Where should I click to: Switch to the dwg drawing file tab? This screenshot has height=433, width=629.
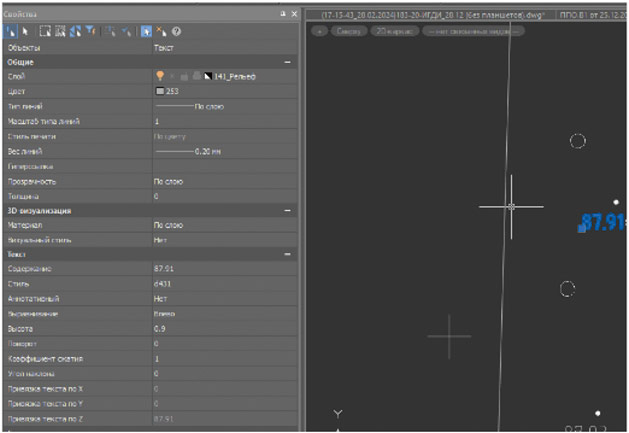click(431, 15)
